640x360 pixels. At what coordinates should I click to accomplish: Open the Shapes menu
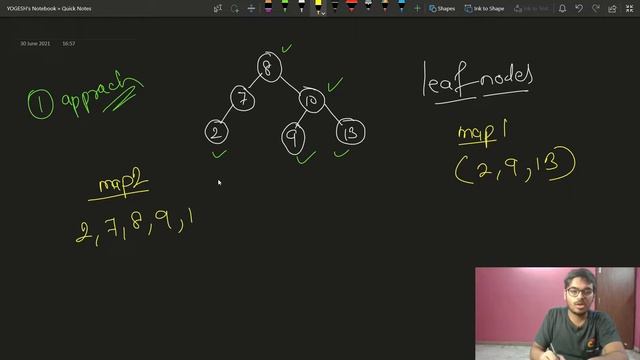click(x=442, y=8)
